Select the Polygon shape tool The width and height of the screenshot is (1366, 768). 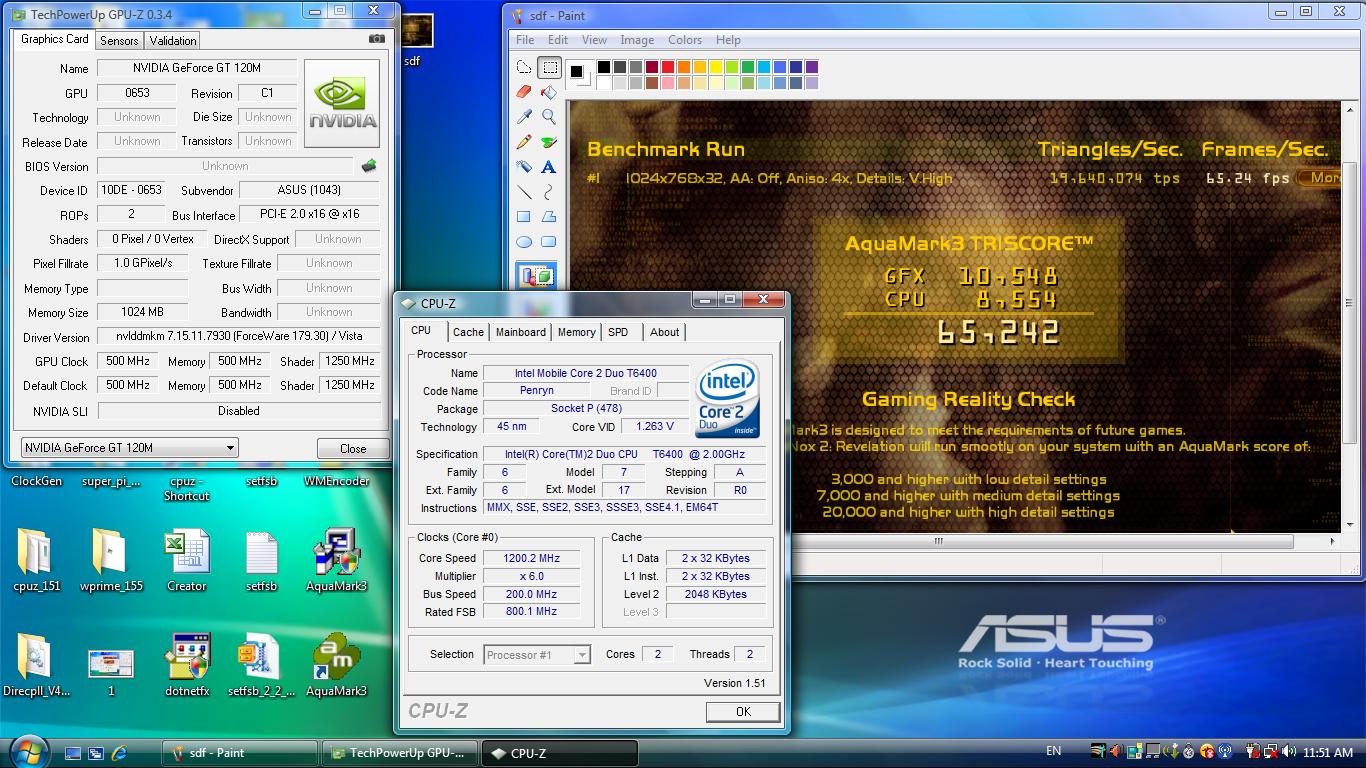(549, 217)
